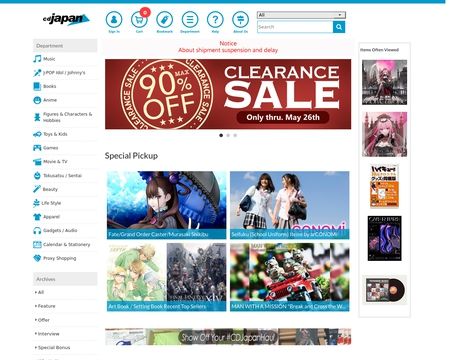Click inside the Search text field

295,27
